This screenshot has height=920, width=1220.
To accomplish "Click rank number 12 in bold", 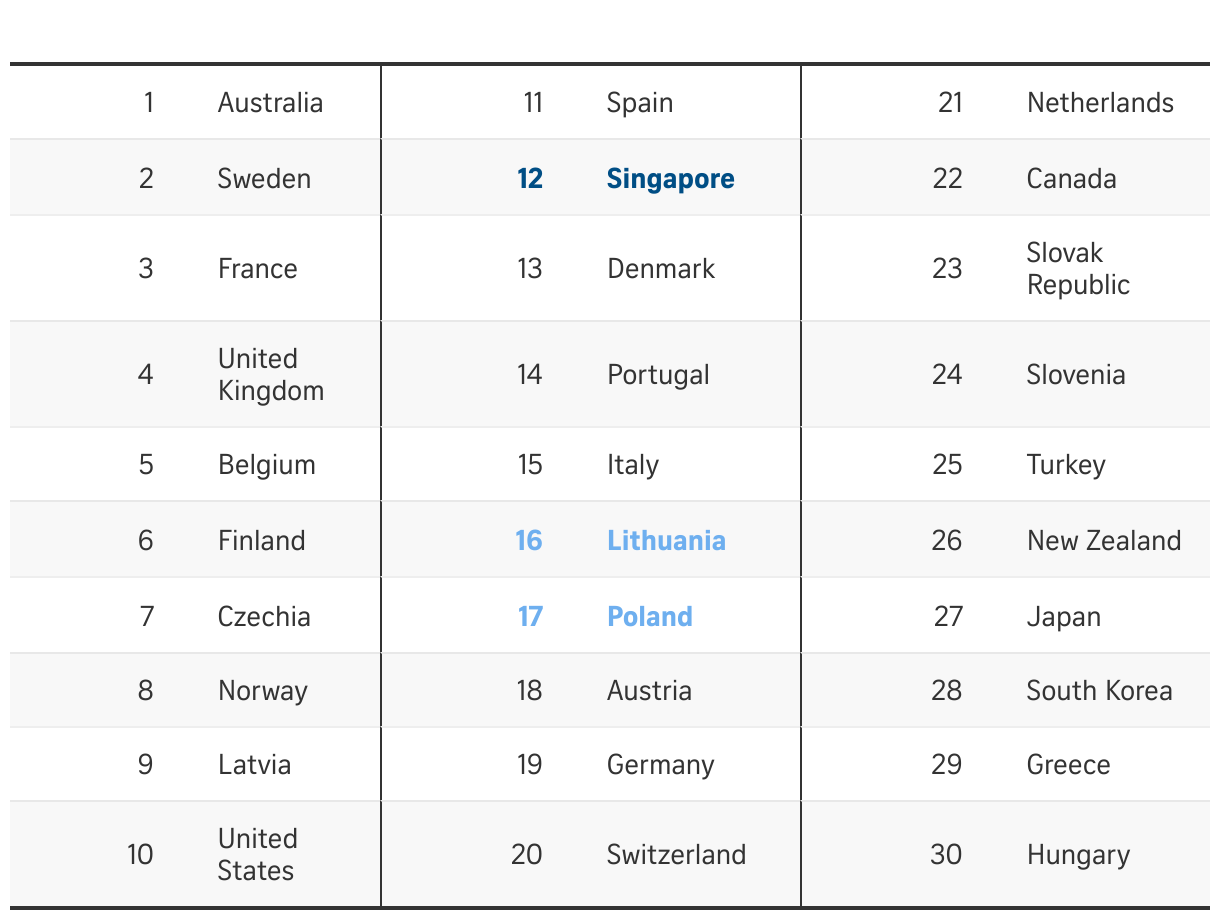I will (530, 179).
